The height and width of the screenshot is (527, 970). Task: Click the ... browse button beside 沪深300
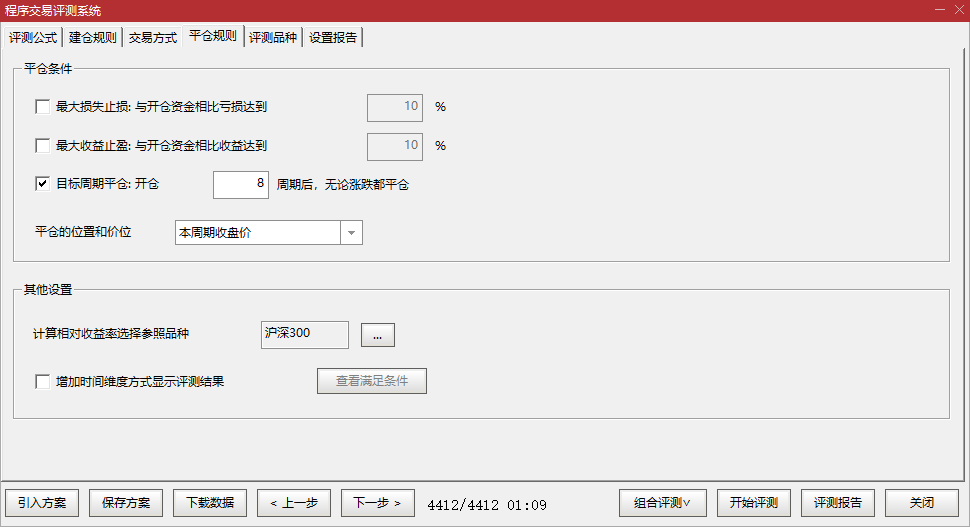point(378,335)
